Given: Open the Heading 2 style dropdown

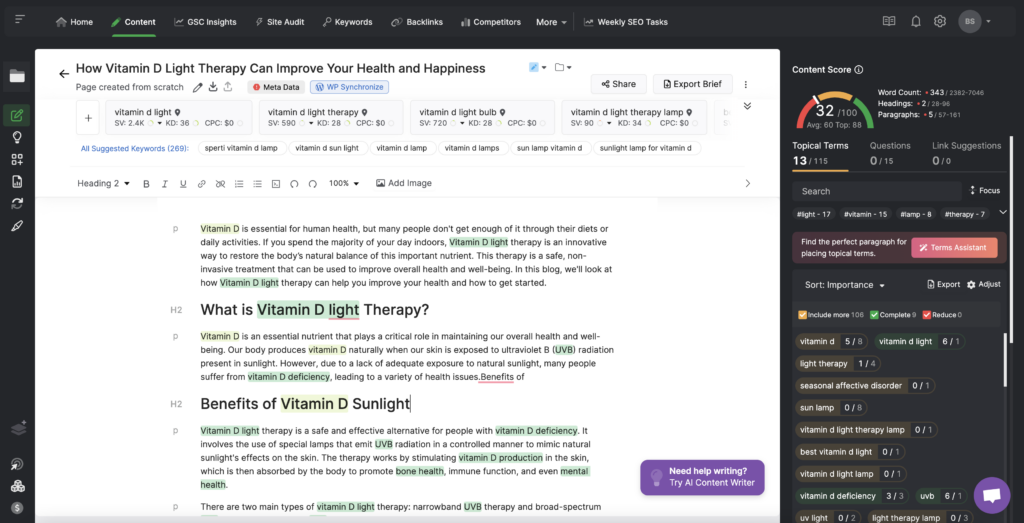Looking at the screenshot, I should pyautogui.click(x=104, y=184).
